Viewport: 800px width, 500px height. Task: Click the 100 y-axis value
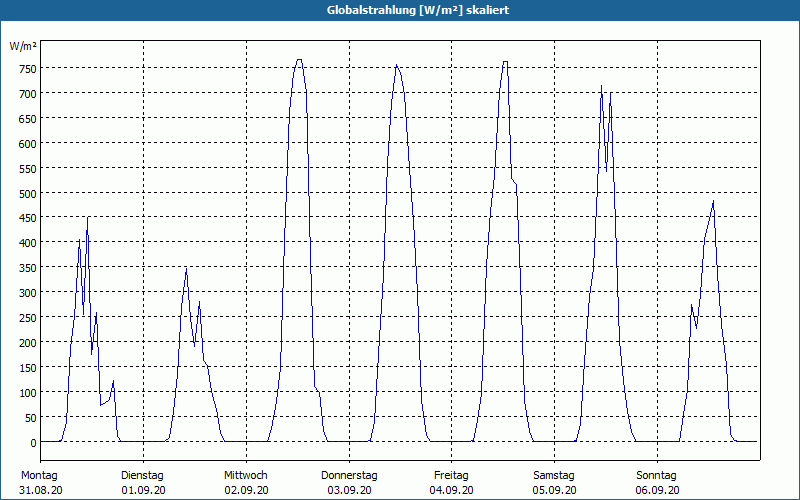[28, 393]
